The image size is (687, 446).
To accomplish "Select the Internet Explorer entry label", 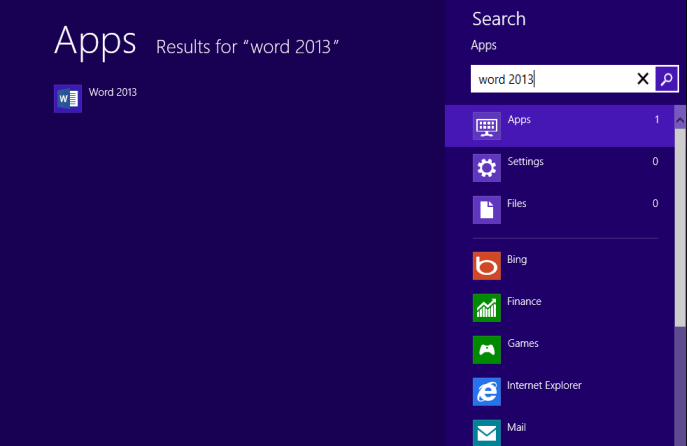I will (x=544, y=385).
